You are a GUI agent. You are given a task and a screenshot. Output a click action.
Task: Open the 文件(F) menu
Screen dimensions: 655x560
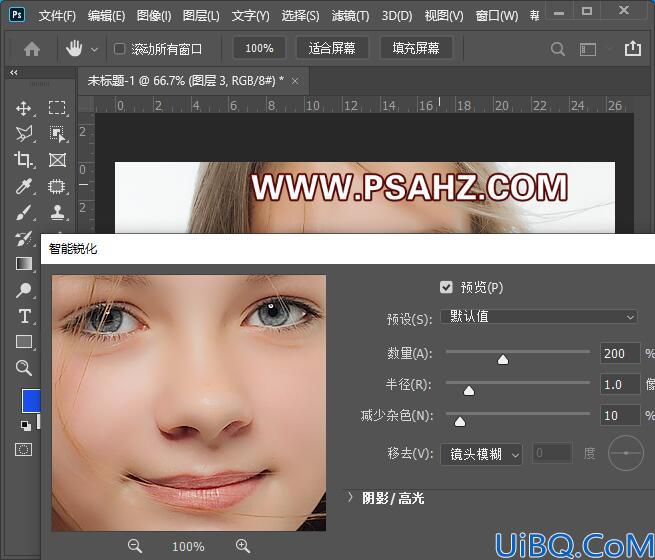click(57, 16)
